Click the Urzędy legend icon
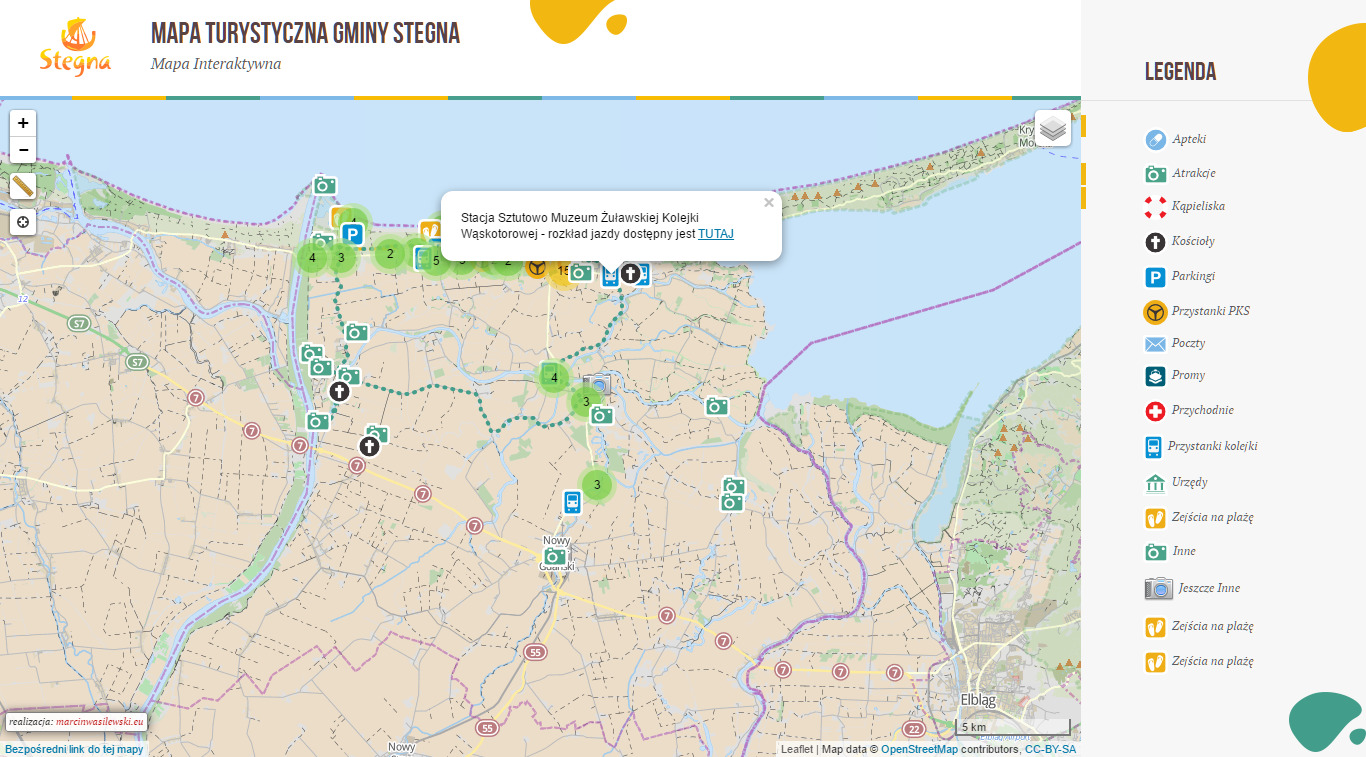This screenshot has width=1366, height=757. point(1155,483)
